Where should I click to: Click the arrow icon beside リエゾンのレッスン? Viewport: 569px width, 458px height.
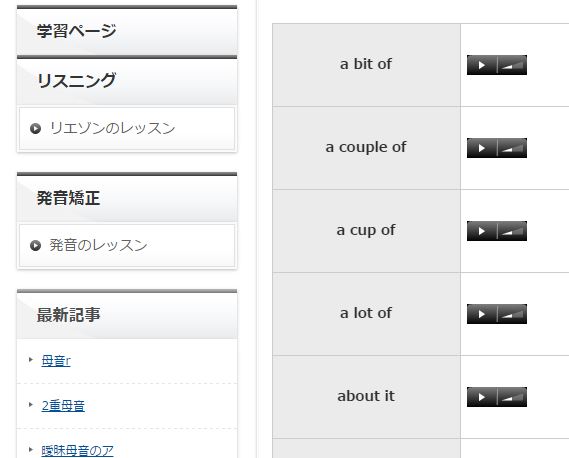(35, 128)
